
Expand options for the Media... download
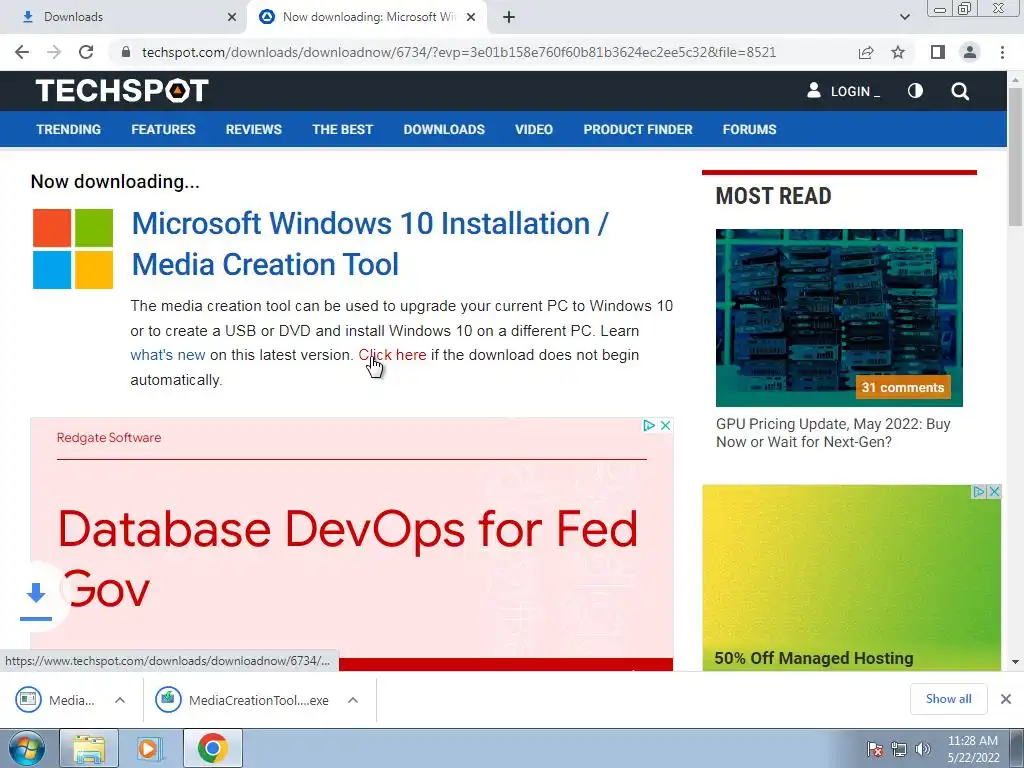[120, 700]
